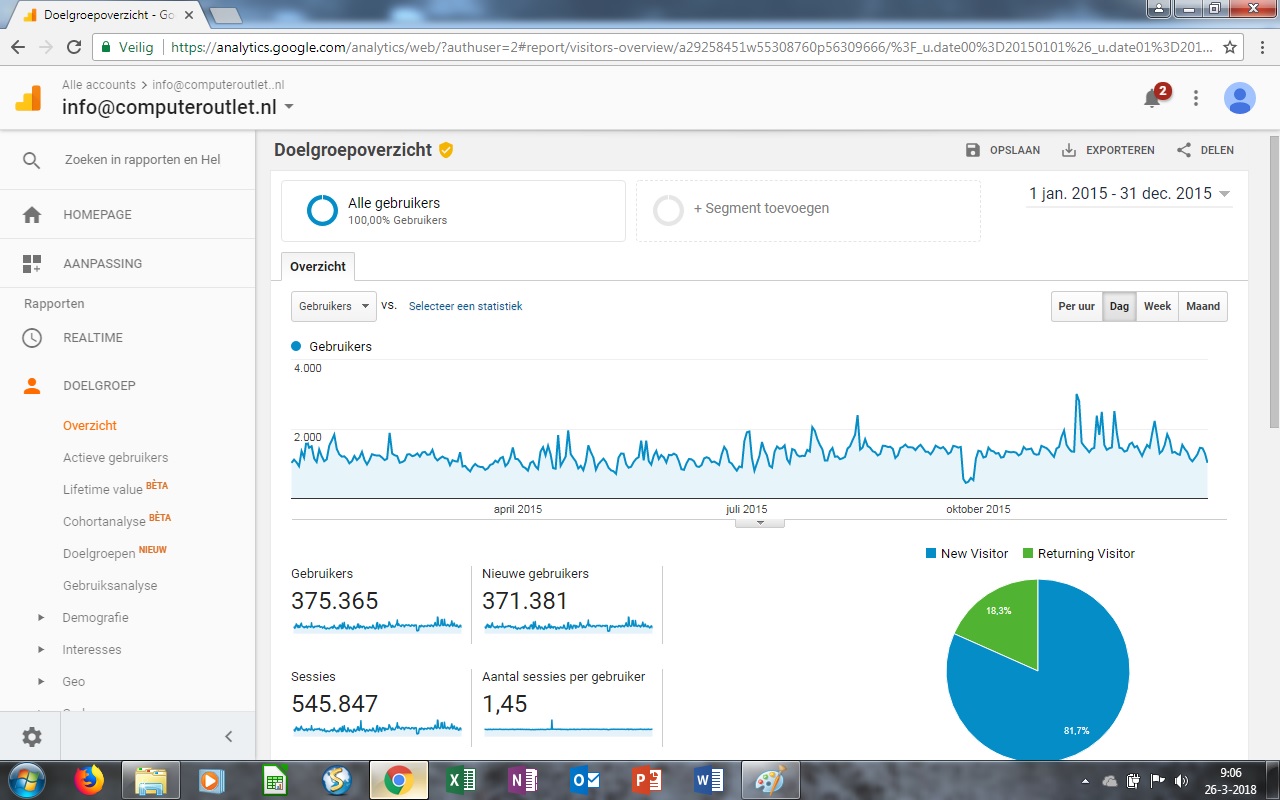The width and height of the screenshot is (1280, 800).
Task: Expand the Demografie section
Action: [x=41, y=618]
